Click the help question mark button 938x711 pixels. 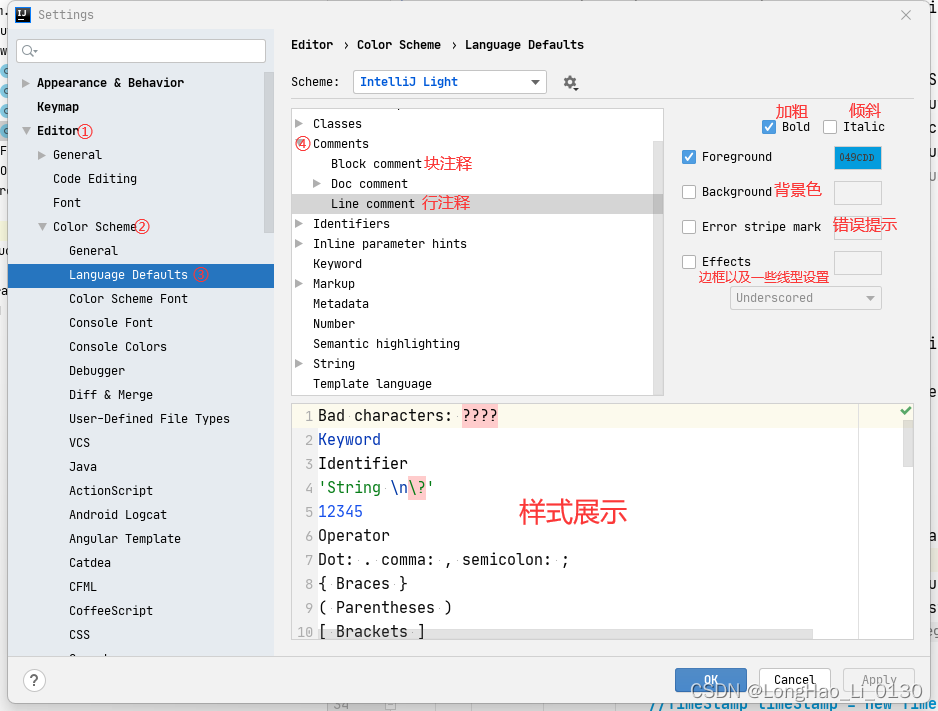coord(34,680)
